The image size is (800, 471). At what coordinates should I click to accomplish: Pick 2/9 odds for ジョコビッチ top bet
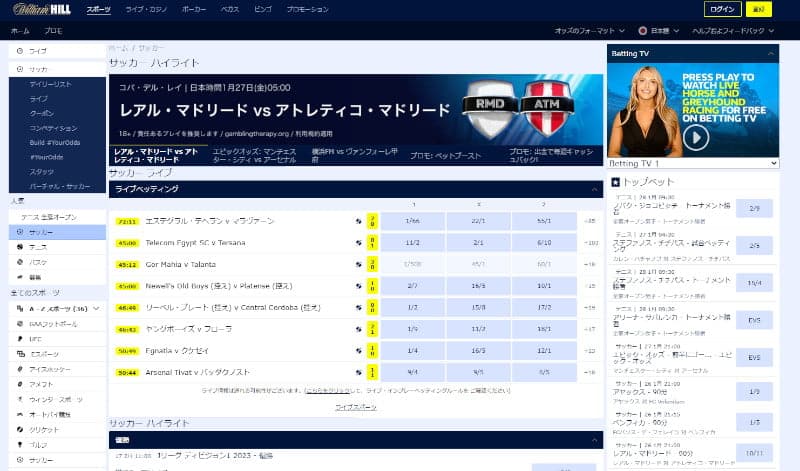click(x=754, y=208)
